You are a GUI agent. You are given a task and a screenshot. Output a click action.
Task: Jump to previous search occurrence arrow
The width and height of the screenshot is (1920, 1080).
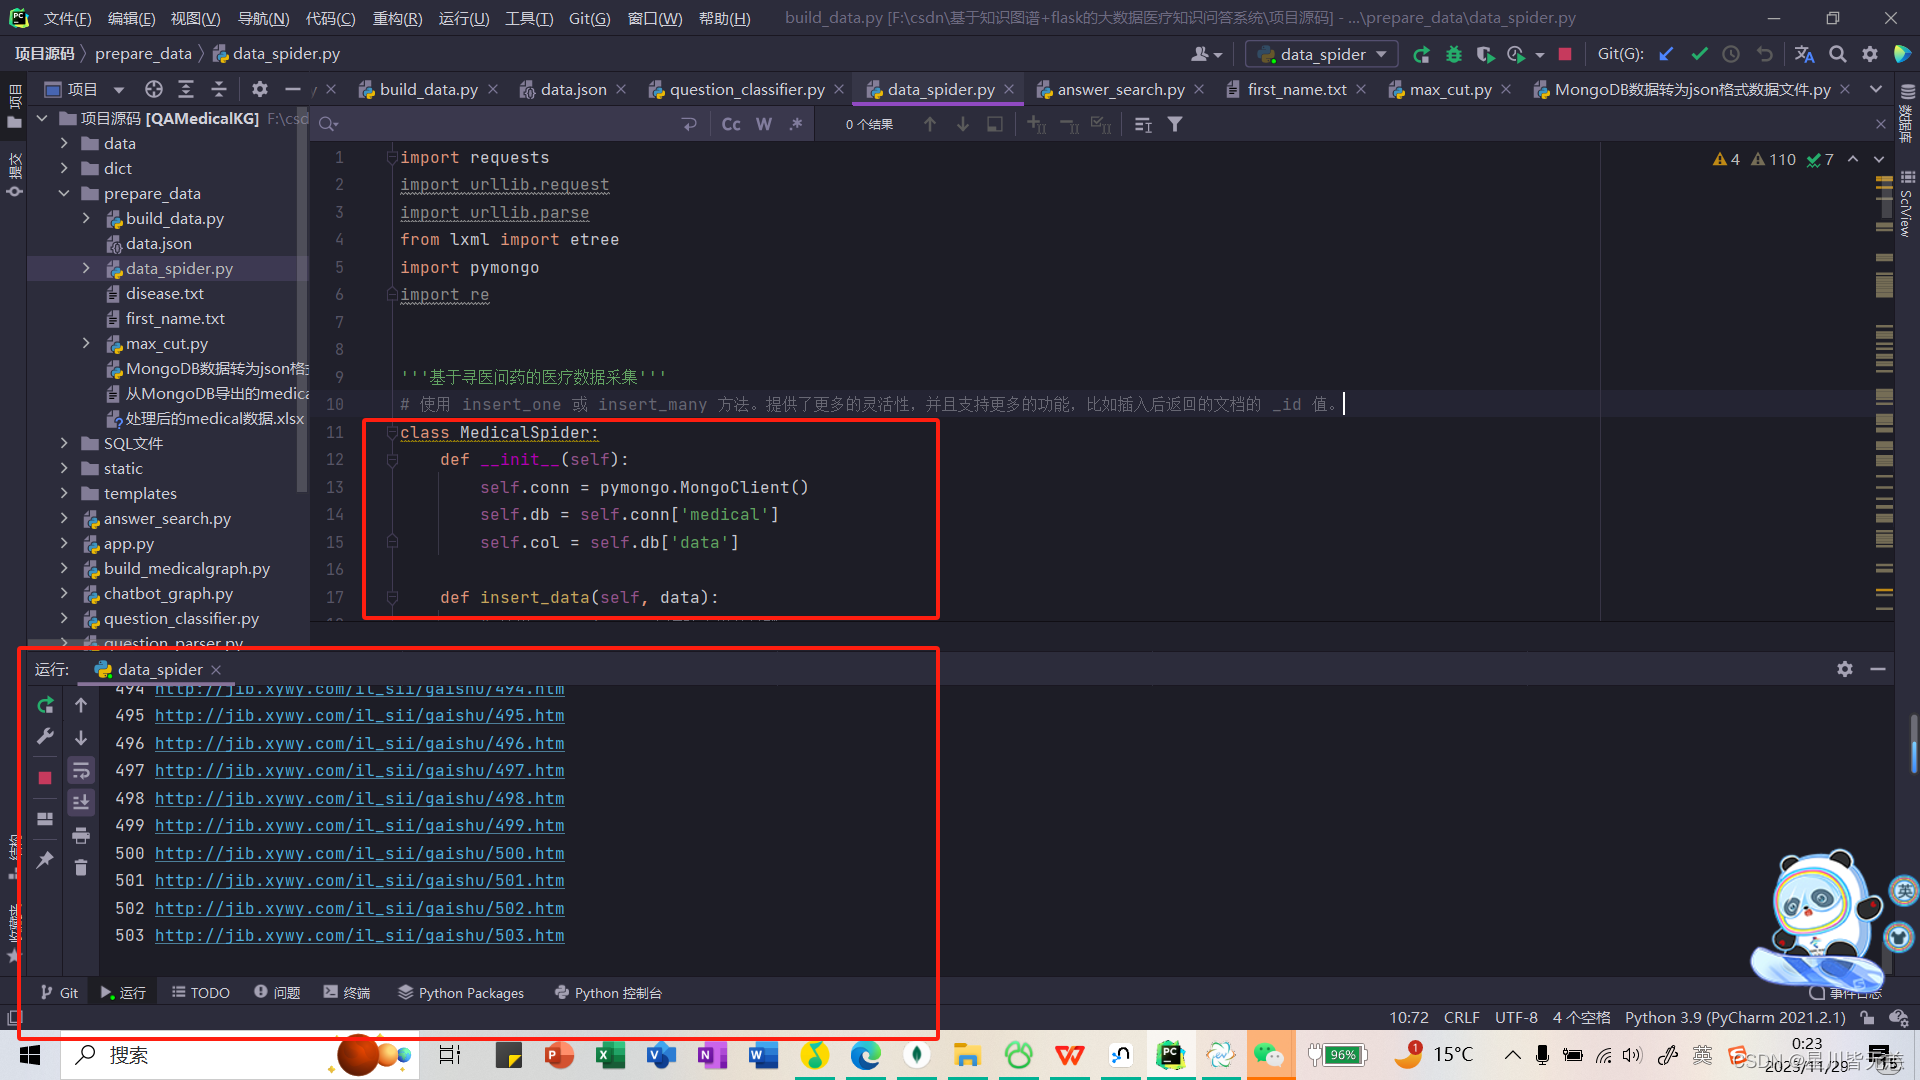(x=930, y=124)
